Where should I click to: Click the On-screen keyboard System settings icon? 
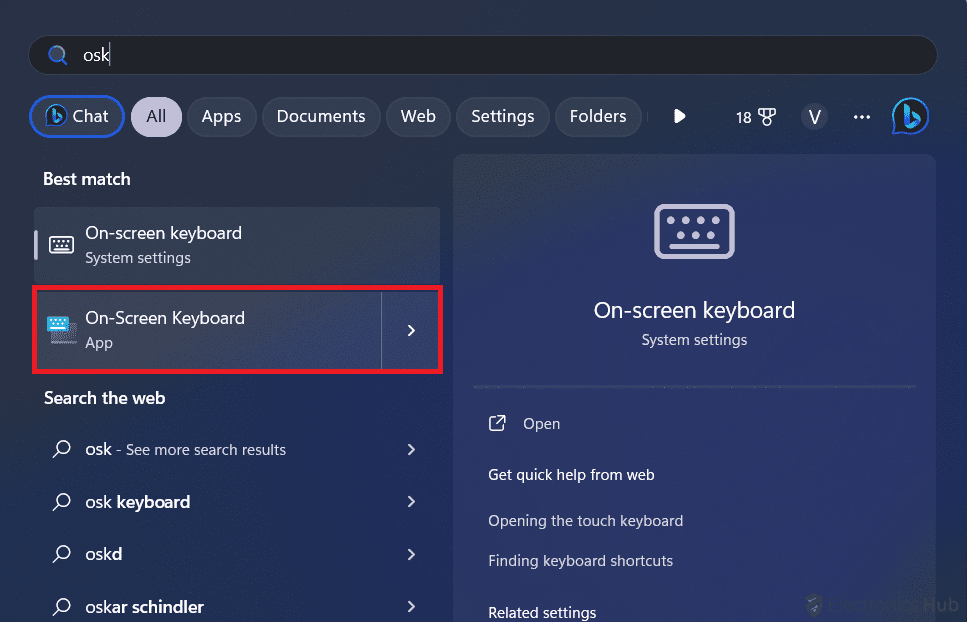click(61, 243)
